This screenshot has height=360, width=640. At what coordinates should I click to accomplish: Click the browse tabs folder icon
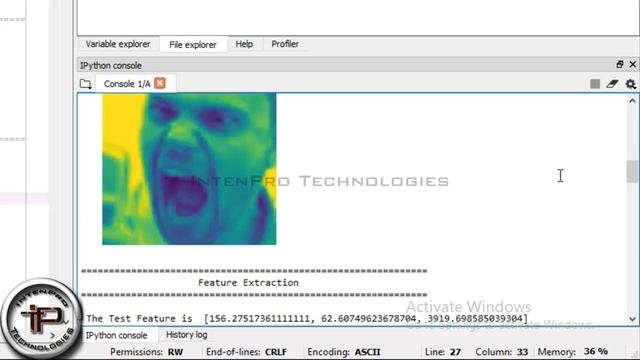coord(85,84)
